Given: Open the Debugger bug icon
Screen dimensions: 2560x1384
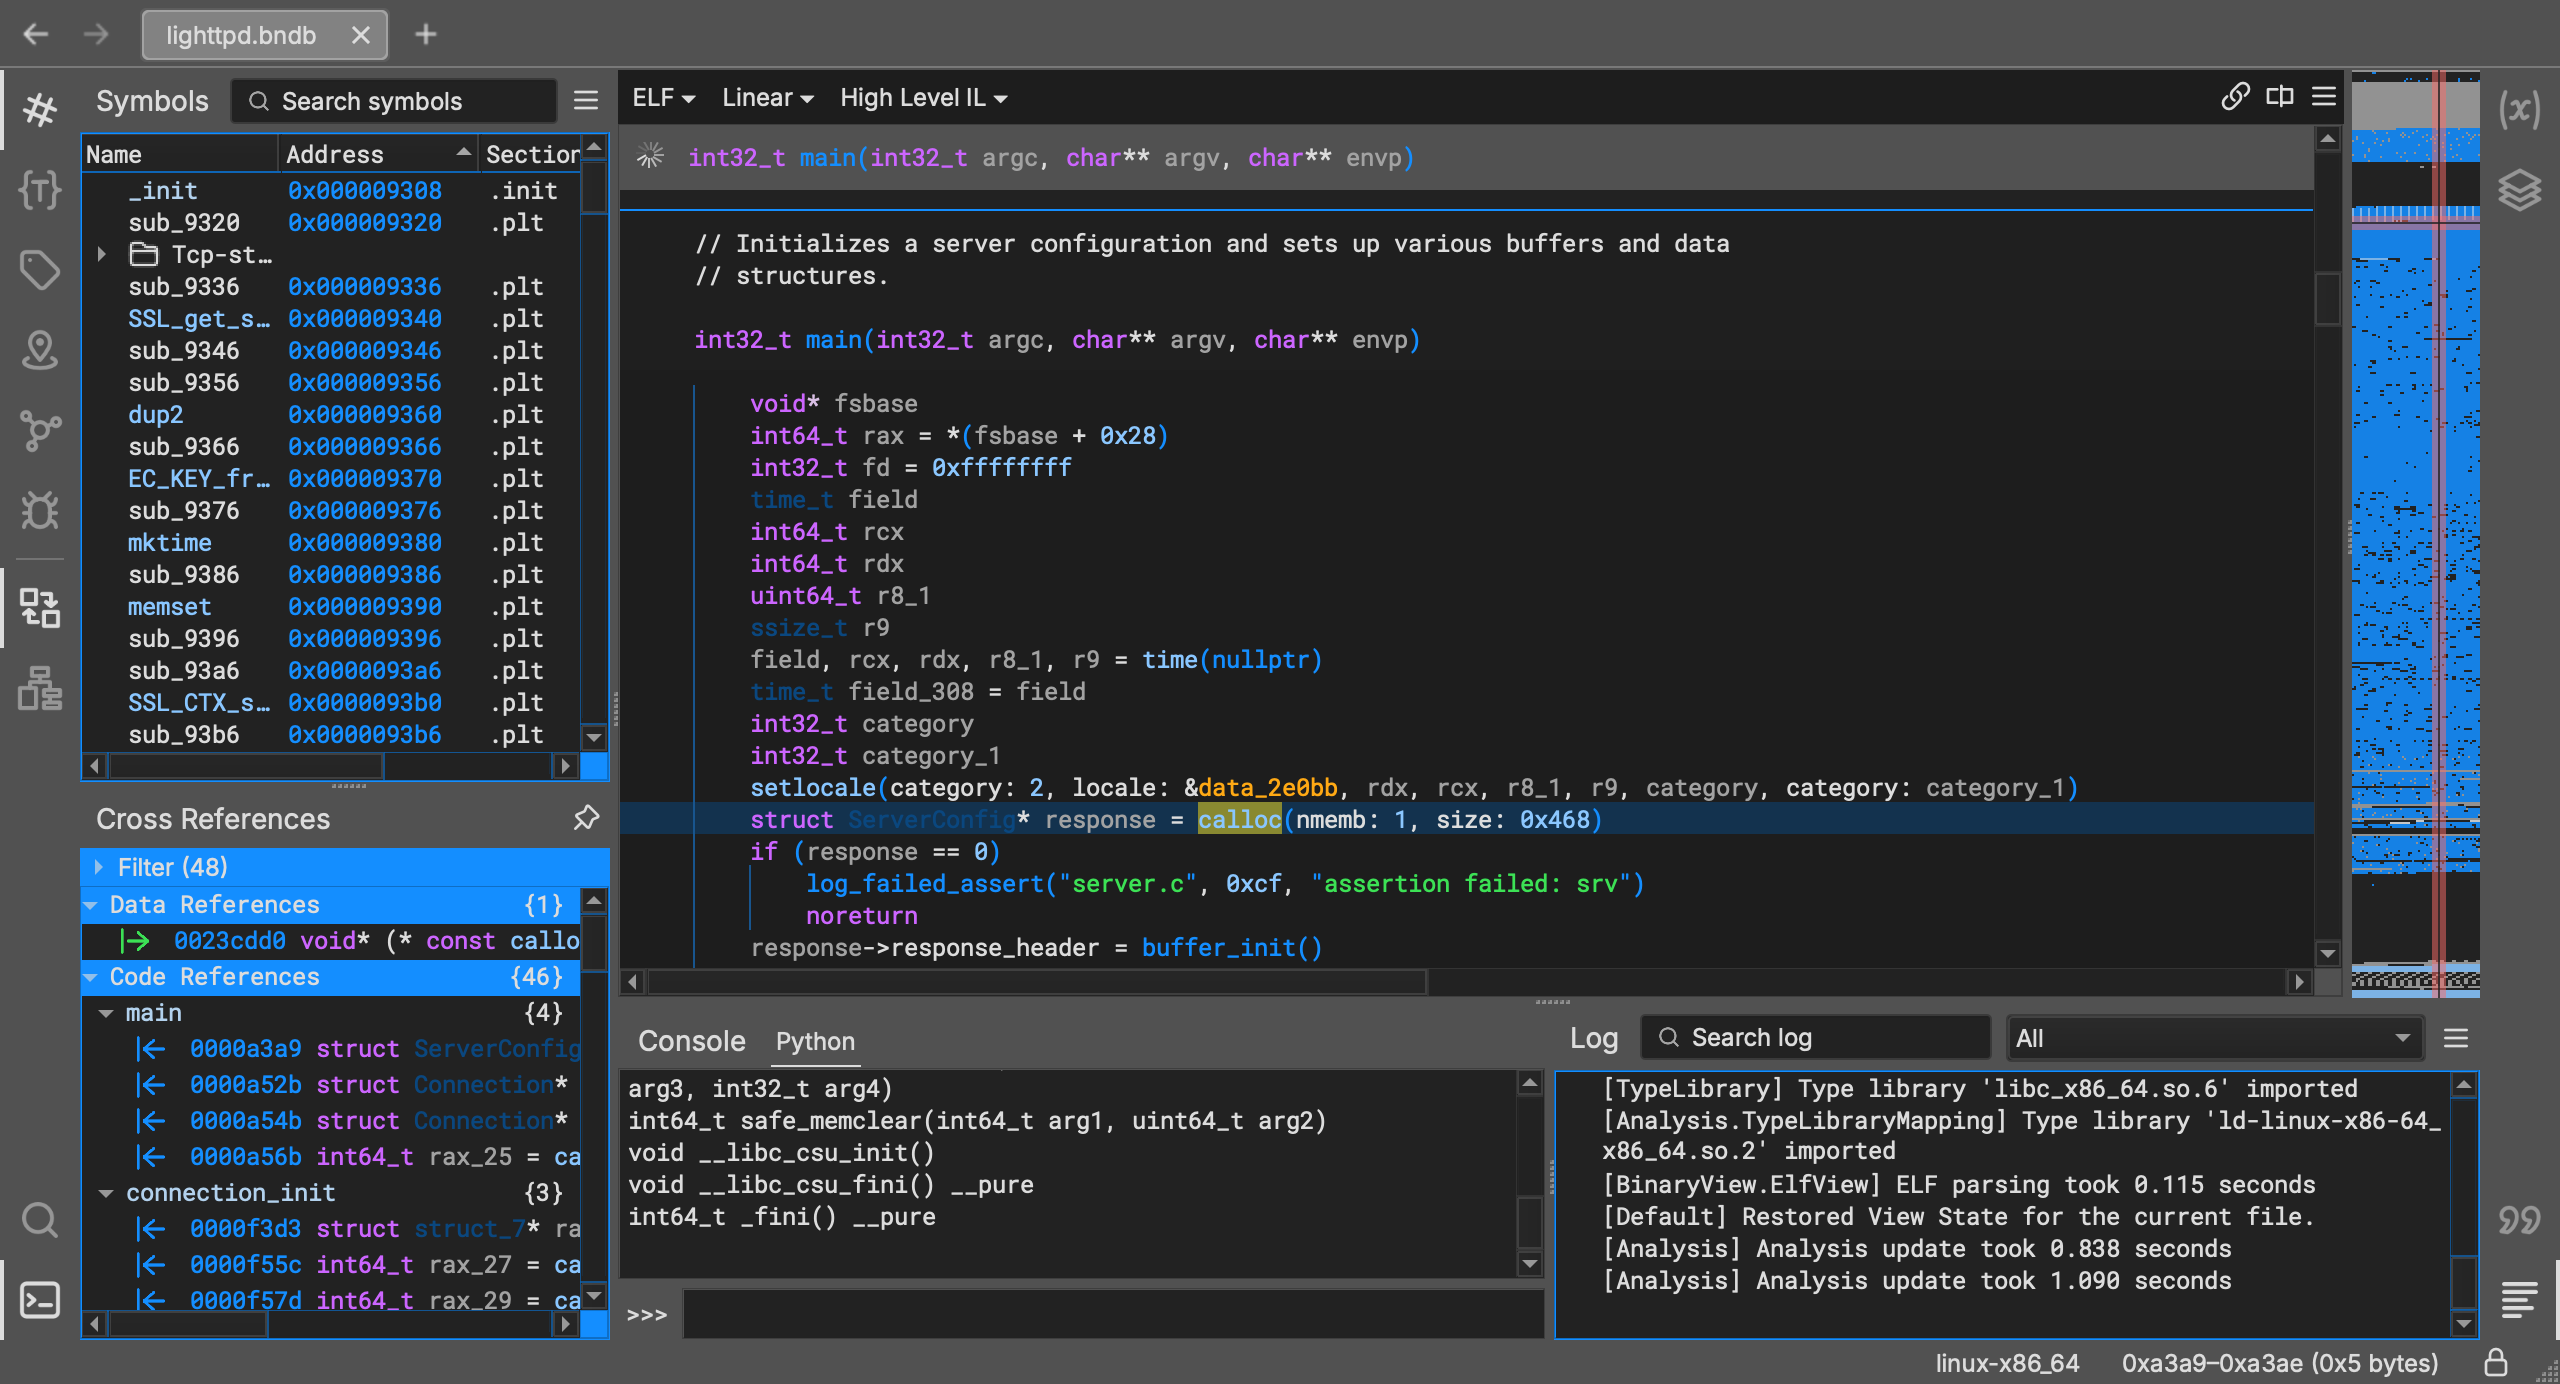Looking at the screenshot, I should tap(40, 510).
